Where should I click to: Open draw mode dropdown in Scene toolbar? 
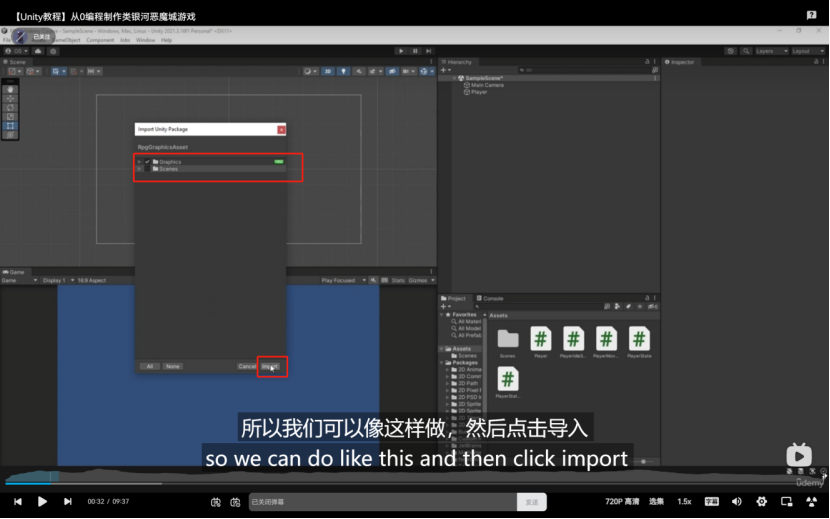(x=310, y=71)
